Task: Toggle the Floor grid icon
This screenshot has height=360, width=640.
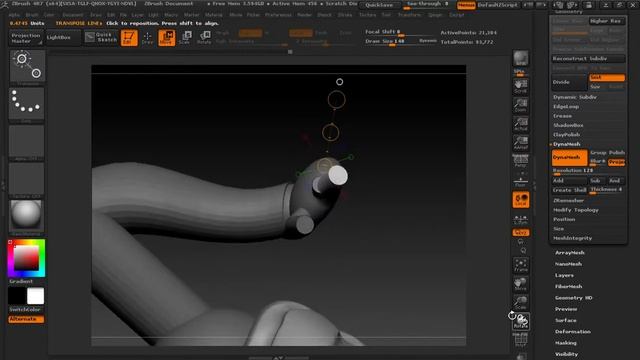Action: [x=520, y=180]
